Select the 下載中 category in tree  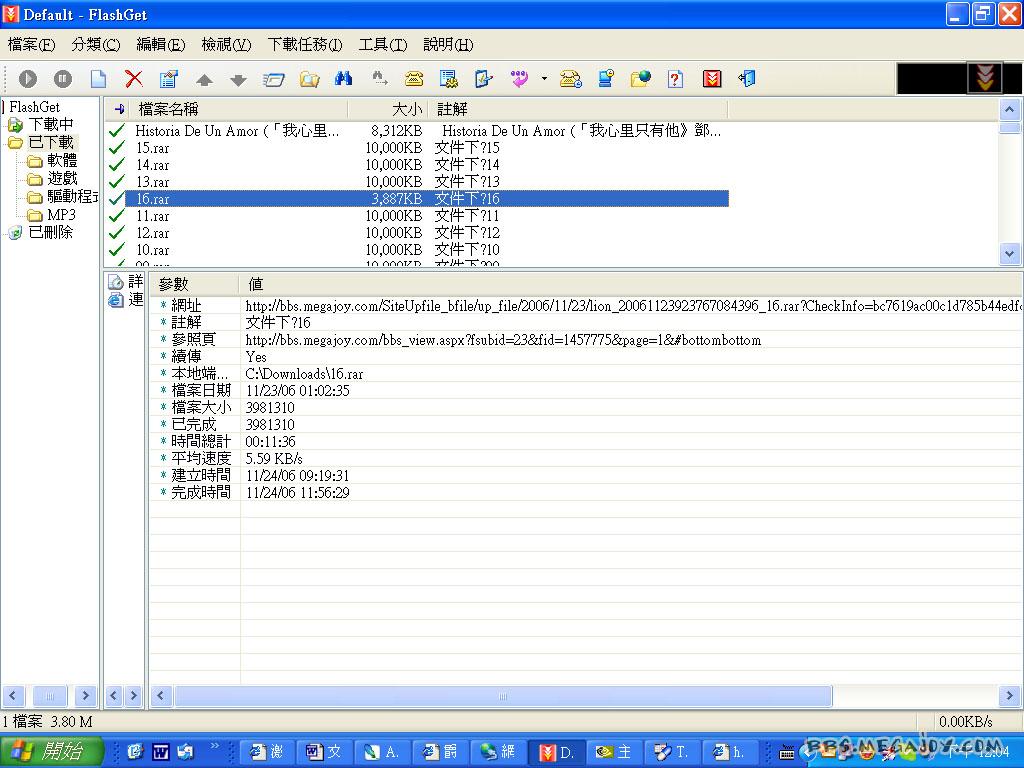pyautogui.click(x=50, y=124)
